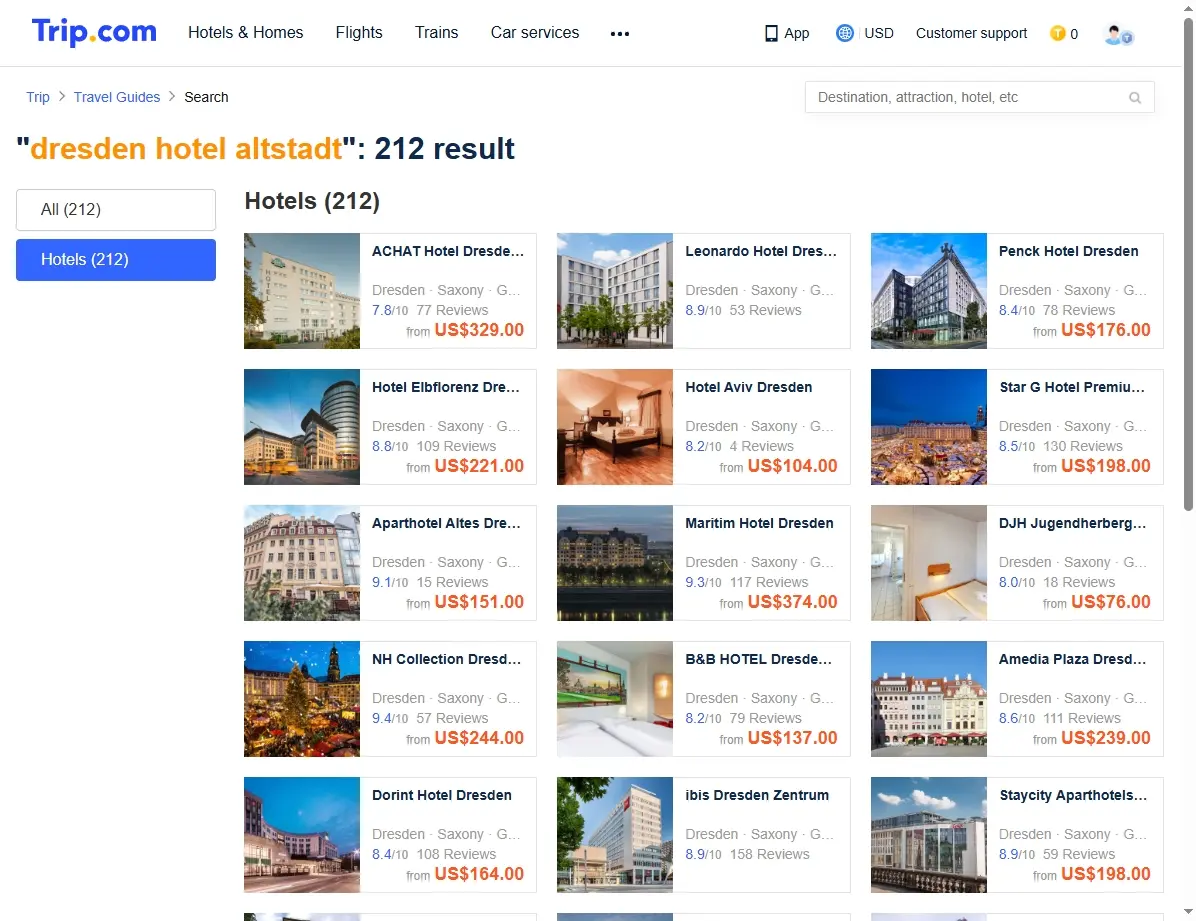Click the globe language icon
The height and width of the screenshot is (921, 1196).
[844, 33]
